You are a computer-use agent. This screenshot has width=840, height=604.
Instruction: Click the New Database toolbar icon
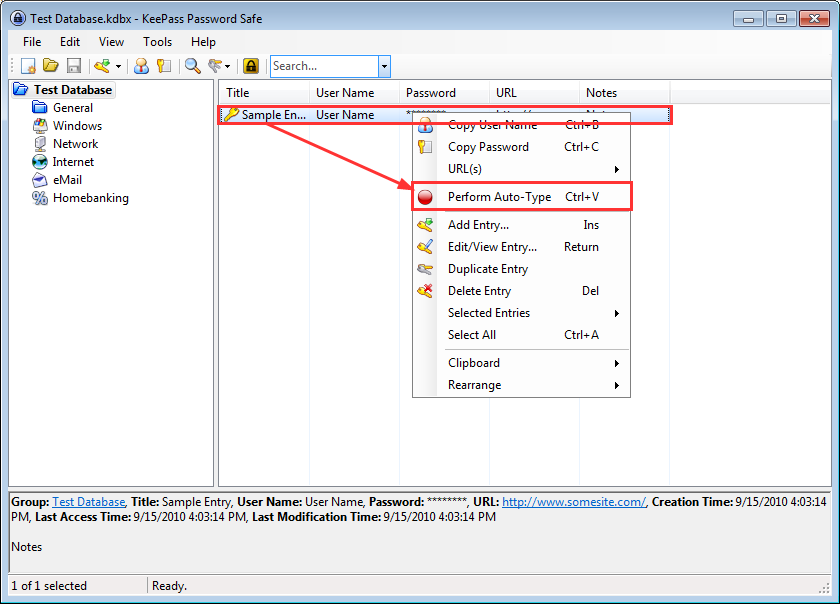point(28,66)
